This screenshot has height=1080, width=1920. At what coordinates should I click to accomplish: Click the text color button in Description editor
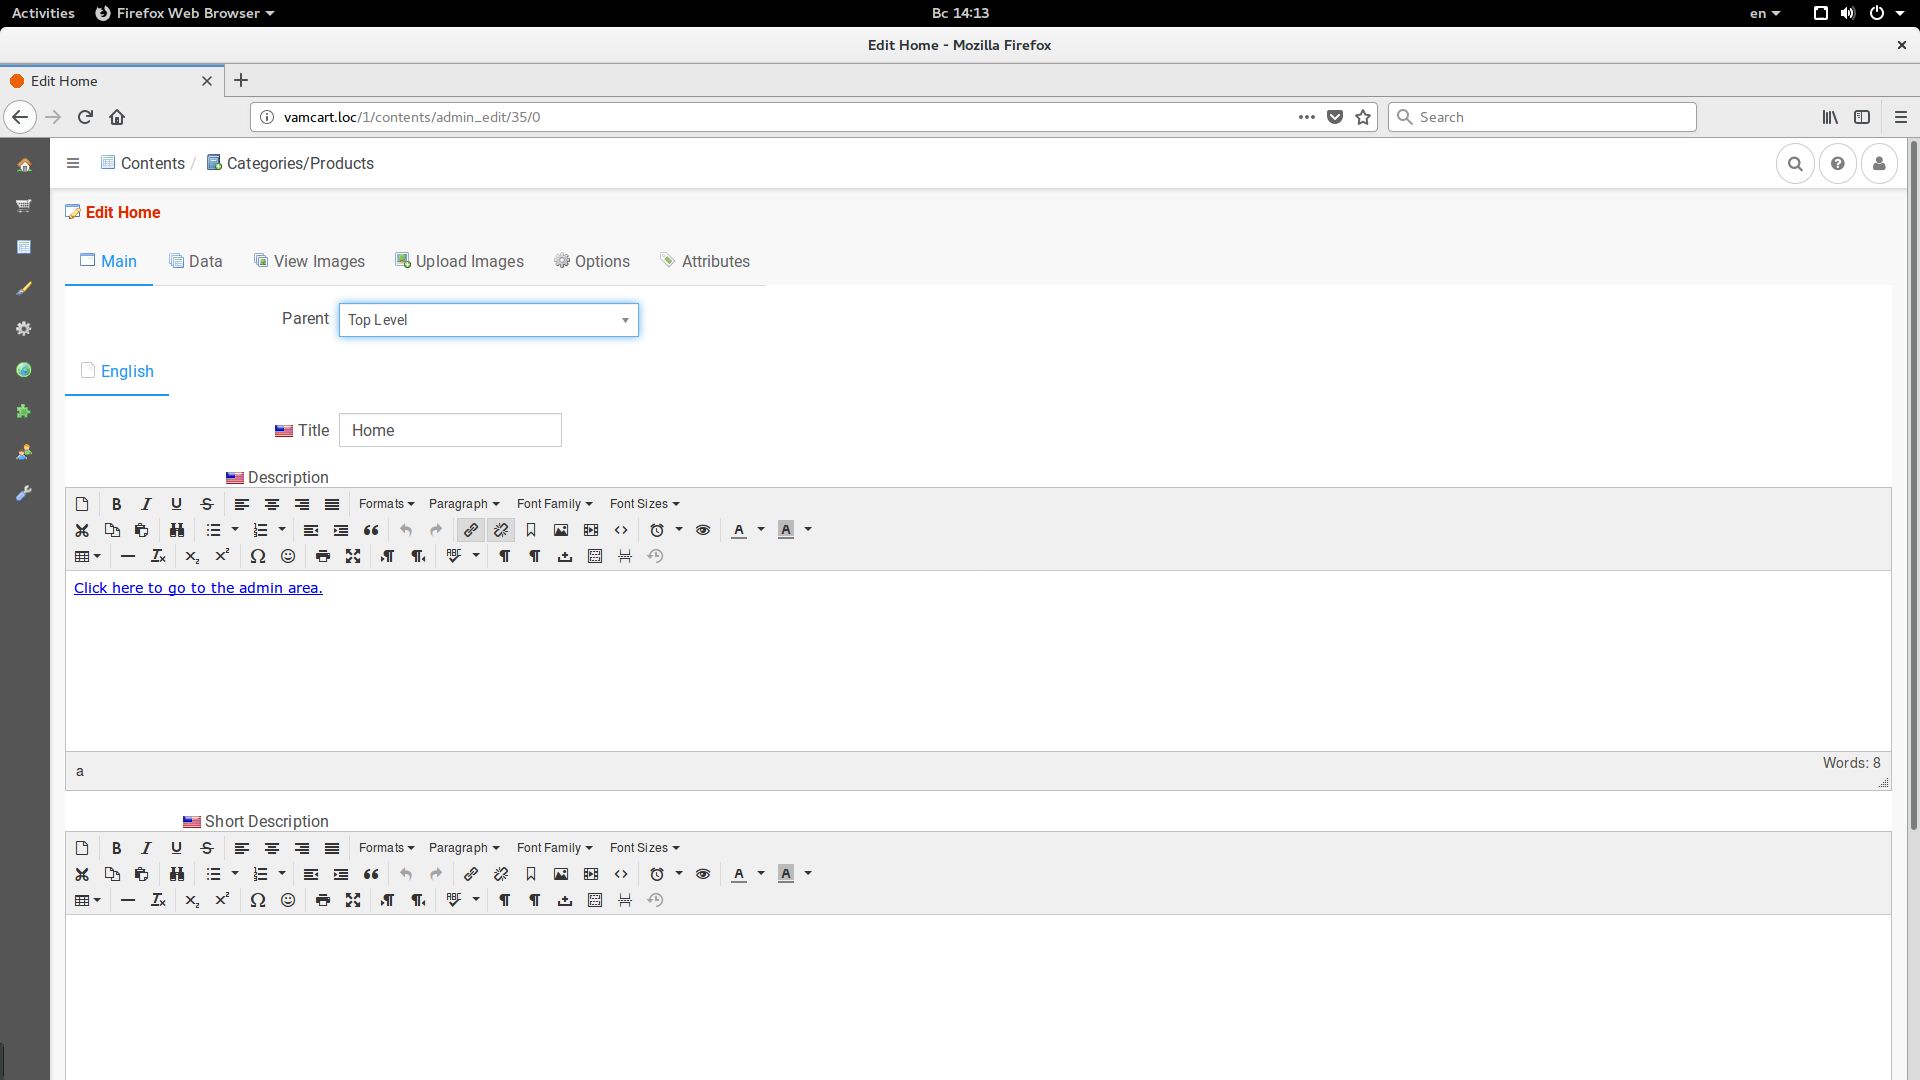click(x=739, y=530)
